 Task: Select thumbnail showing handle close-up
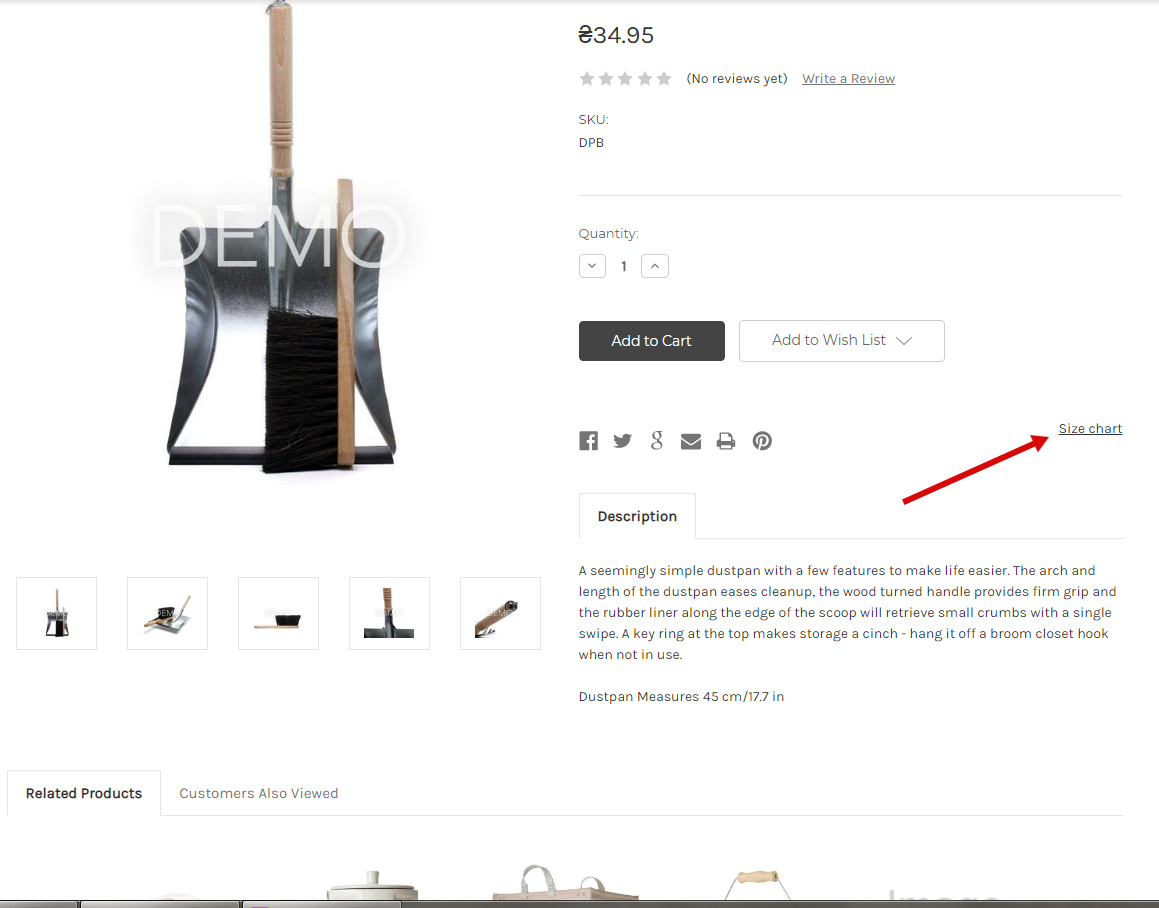tap(500, 614)
